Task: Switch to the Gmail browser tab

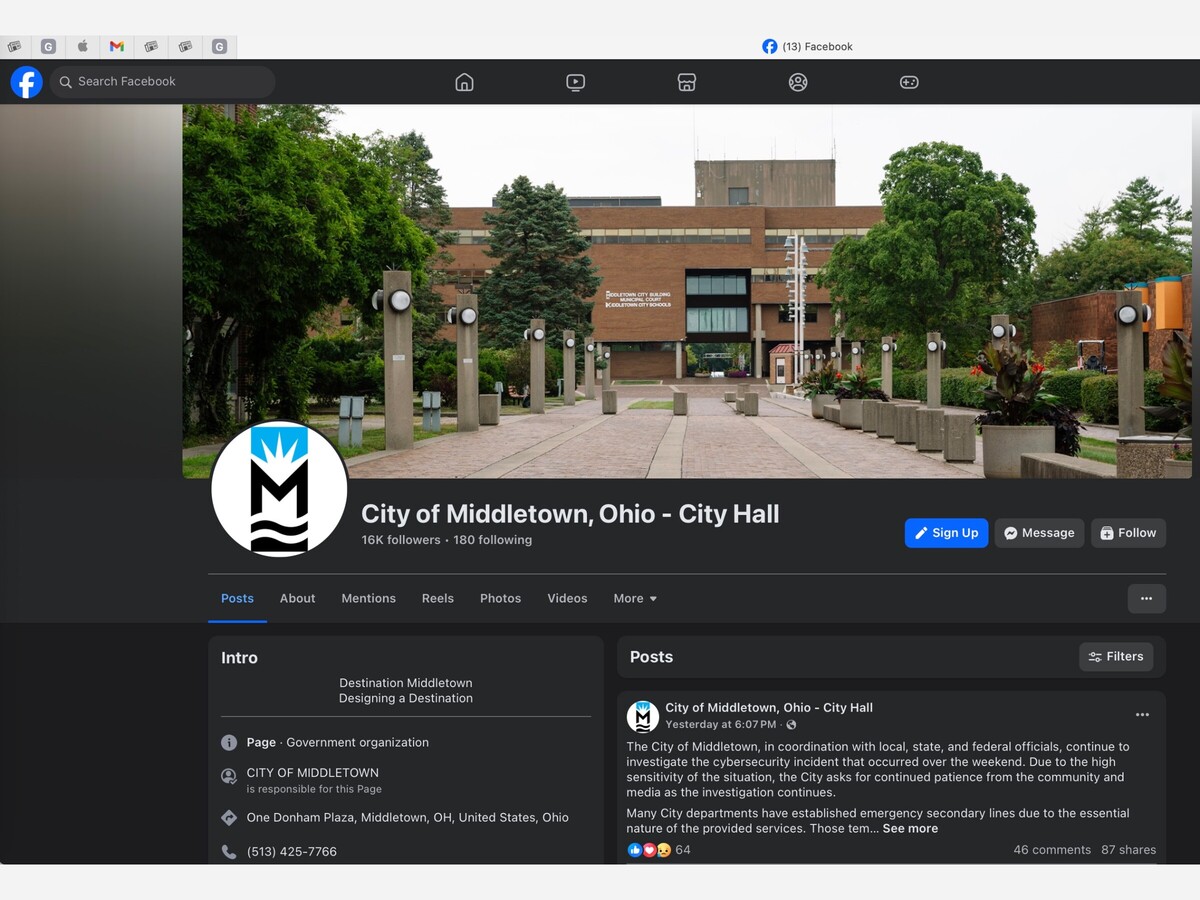Action: click(117, 46)
